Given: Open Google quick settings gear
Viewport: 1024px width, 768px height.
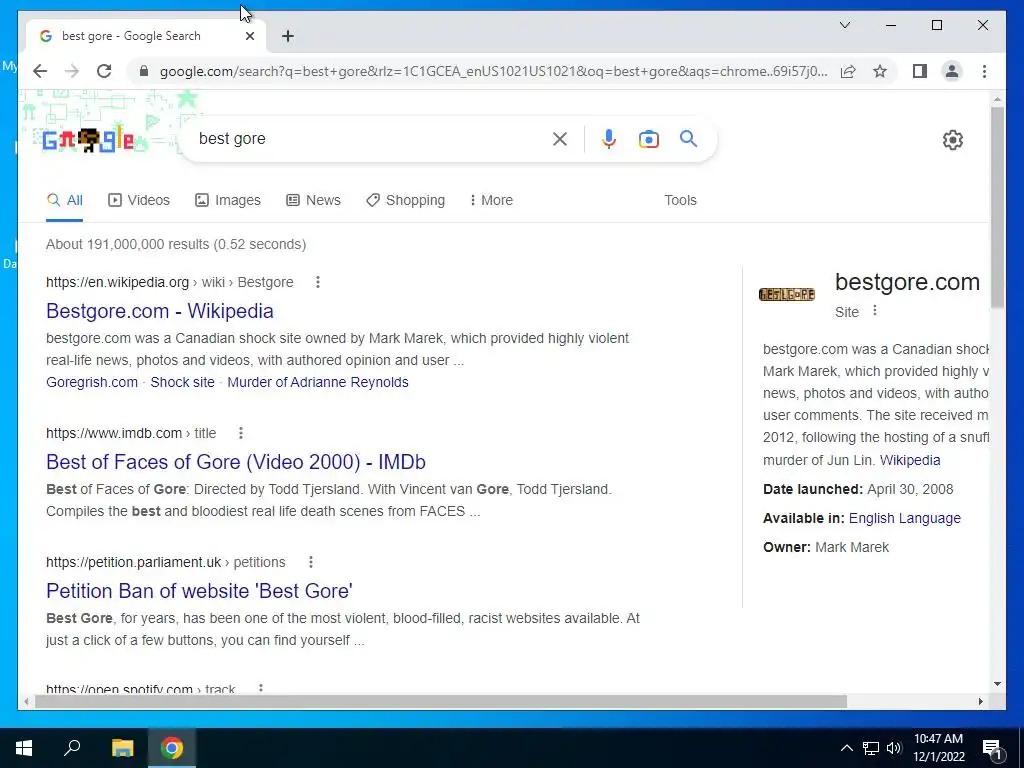Looking at the screenshot, I should pos(953,140).
